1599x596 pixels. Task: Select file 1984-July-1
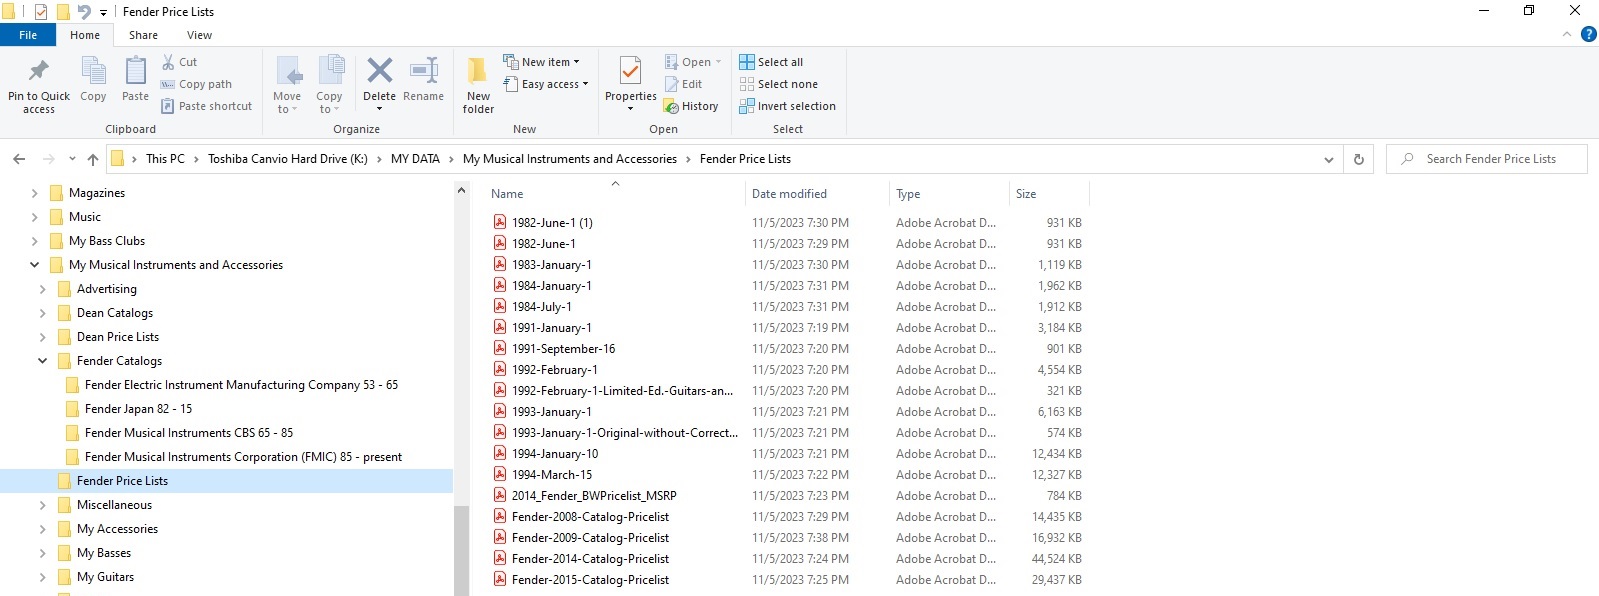click(542, 307)
